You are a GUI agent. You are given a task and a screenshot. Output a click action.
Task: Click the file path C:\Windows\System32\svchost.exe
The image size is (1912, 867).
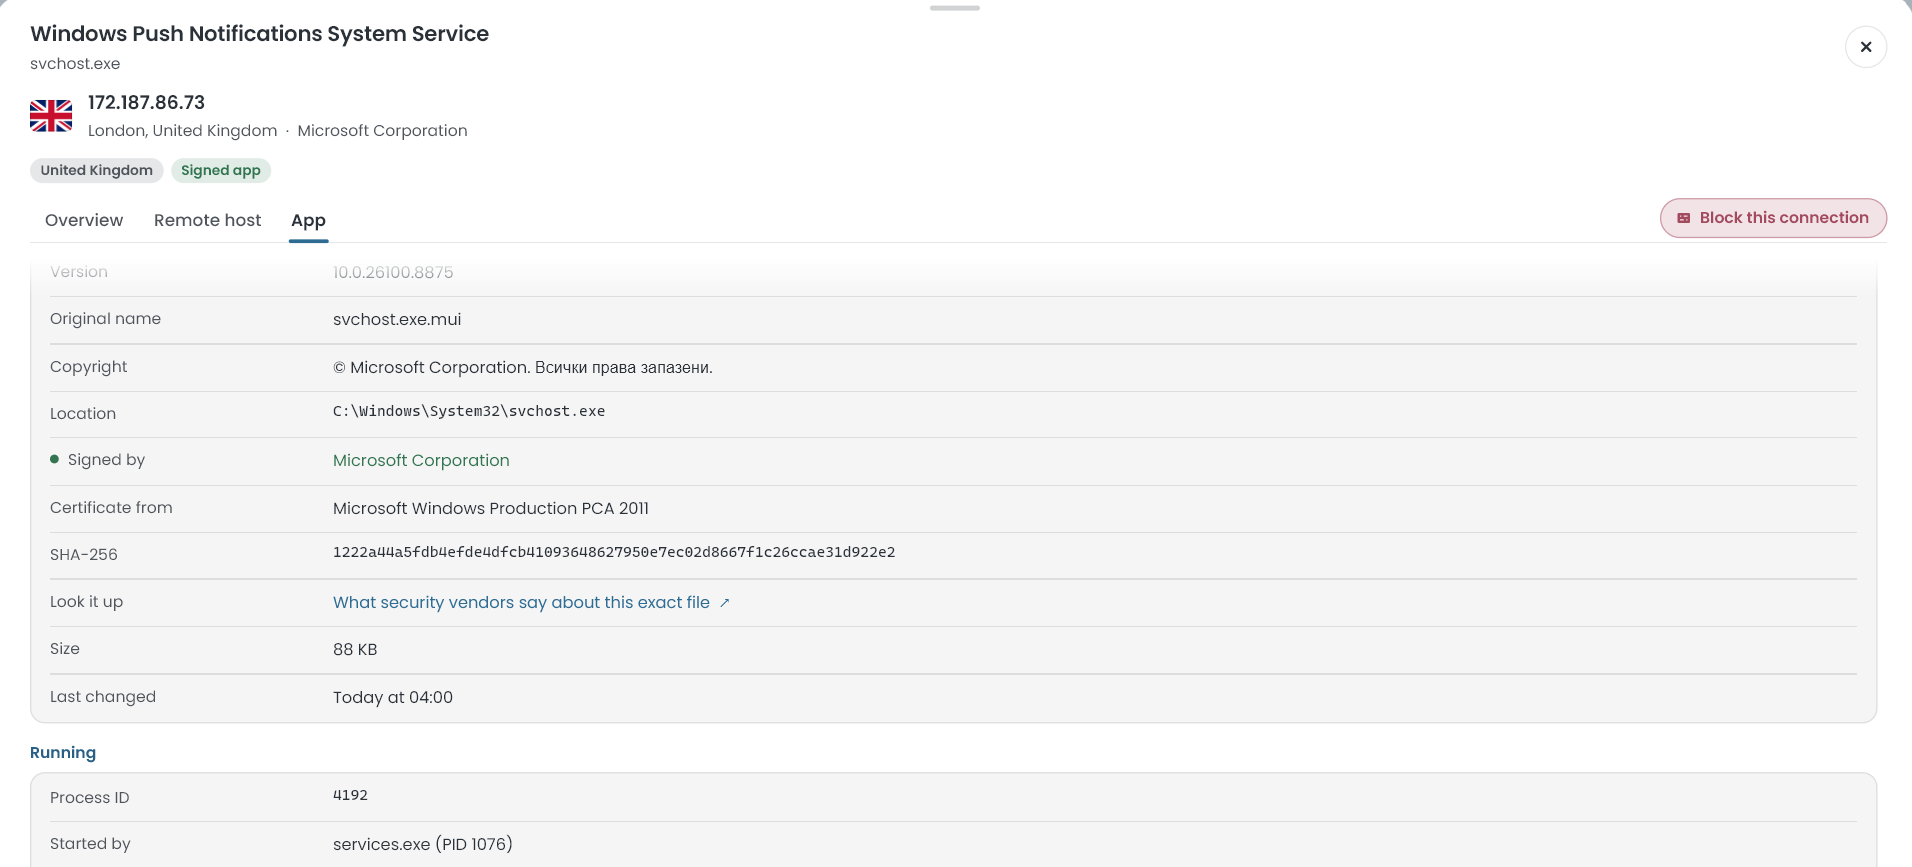(x=469, y=411)
